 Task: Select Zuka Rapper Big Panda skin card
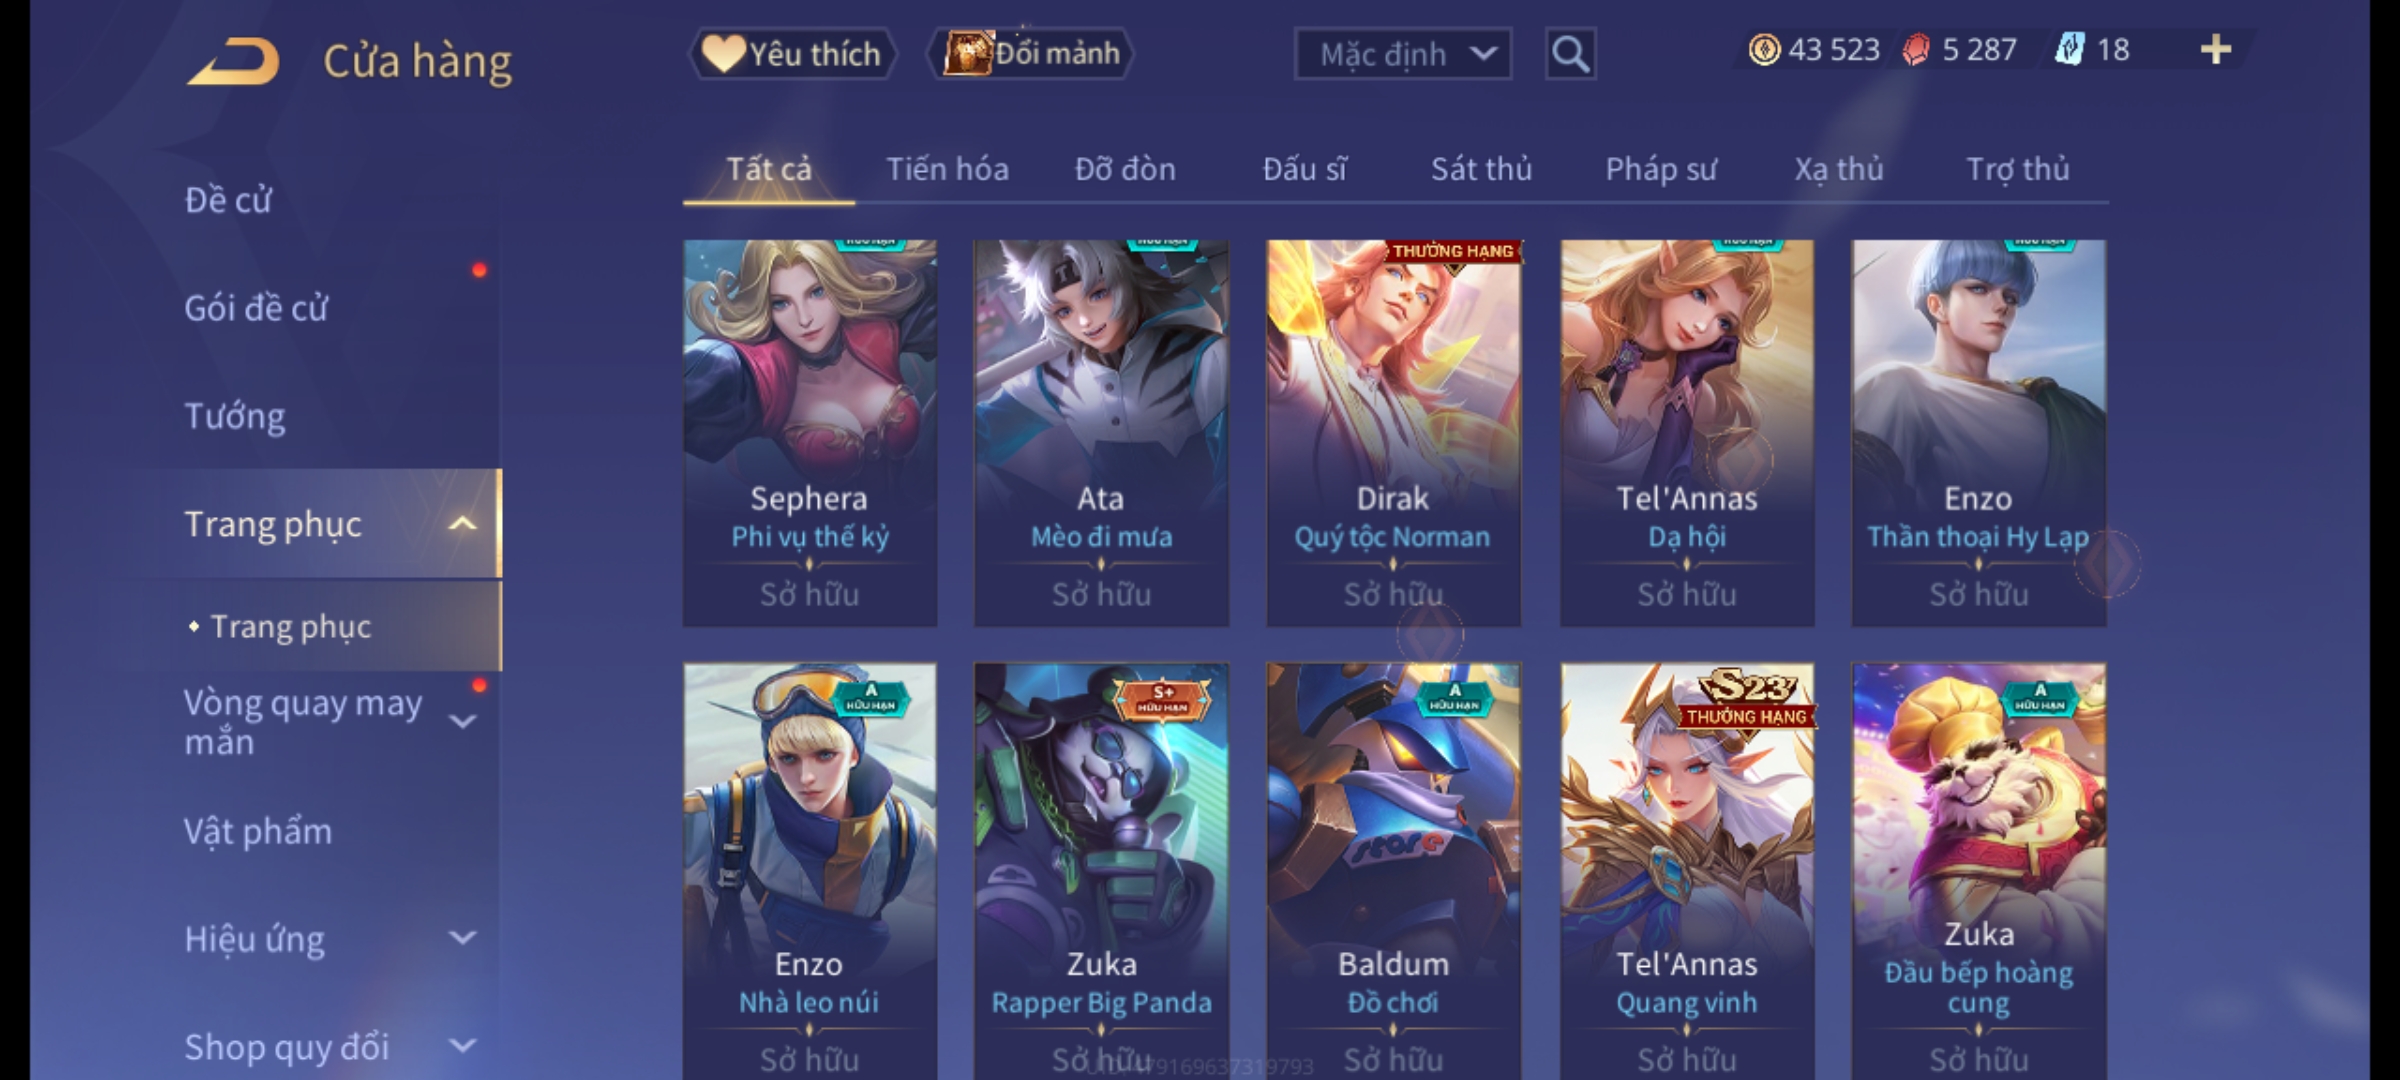coord(1101,870)
